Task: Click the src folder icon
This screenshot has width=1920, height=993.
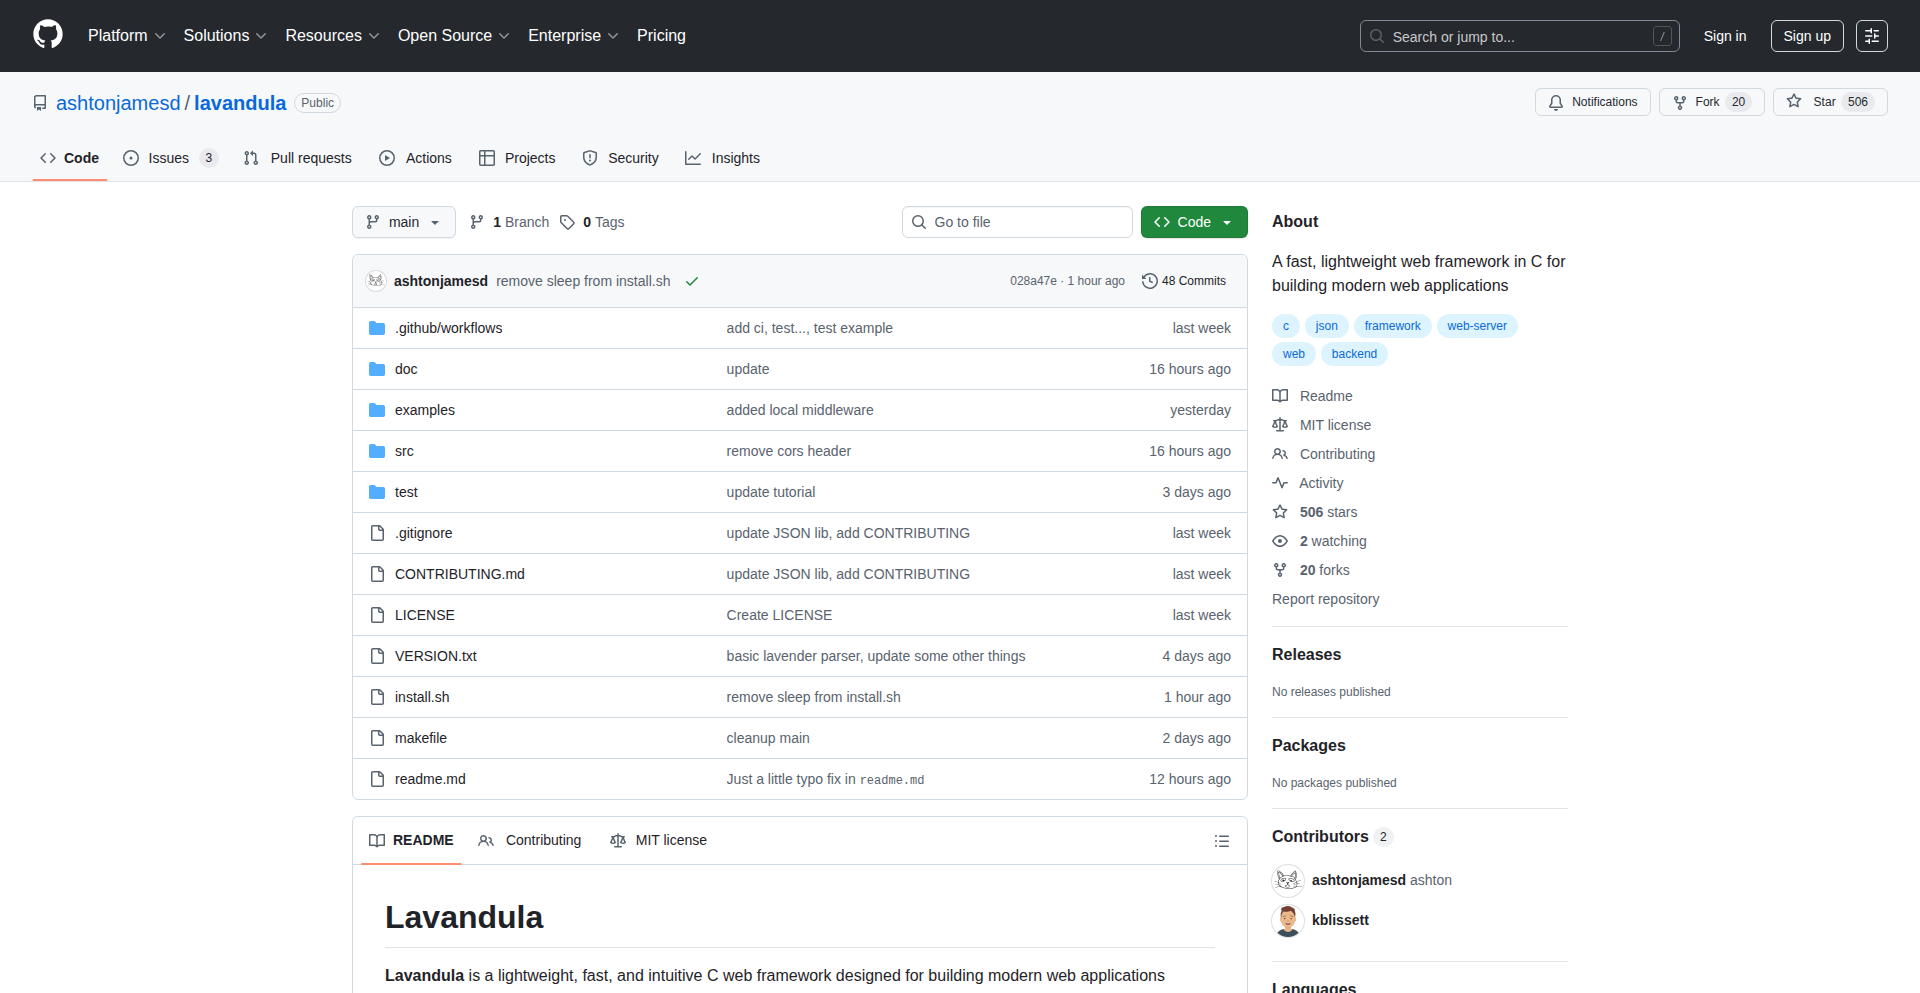Action: point(377,451)
